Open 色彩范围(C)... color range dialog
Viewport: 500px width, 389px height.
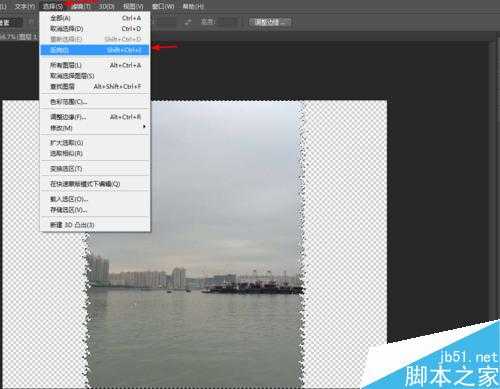pyautogui.click(x=95, y=102)
